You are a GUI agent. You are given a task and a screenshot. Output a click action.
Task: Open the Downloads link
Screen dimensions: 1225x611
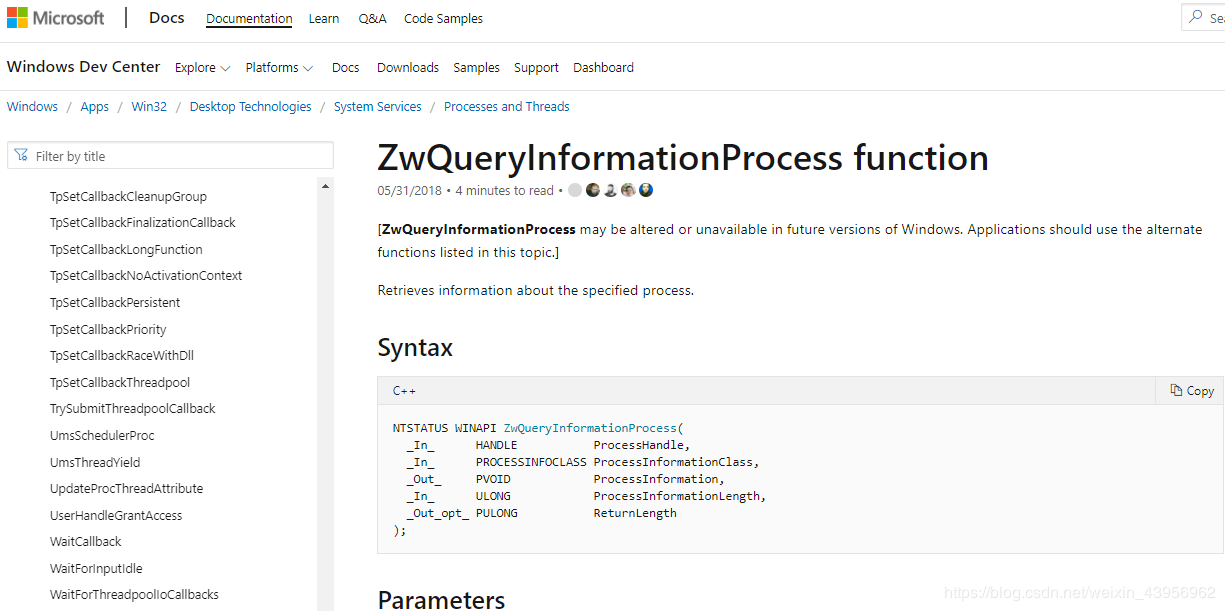point(408,67)
